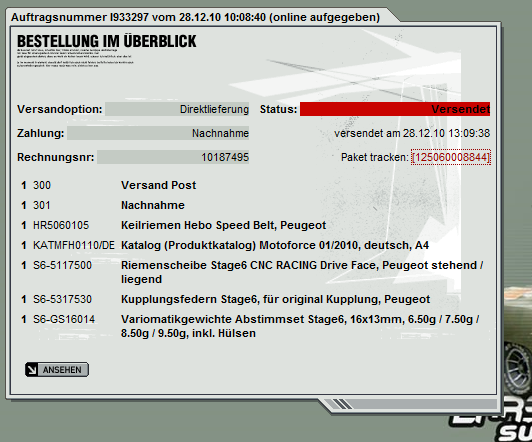
Task: Click the Auftragsnummer I933297 title tab
Action: coord(195,17)
